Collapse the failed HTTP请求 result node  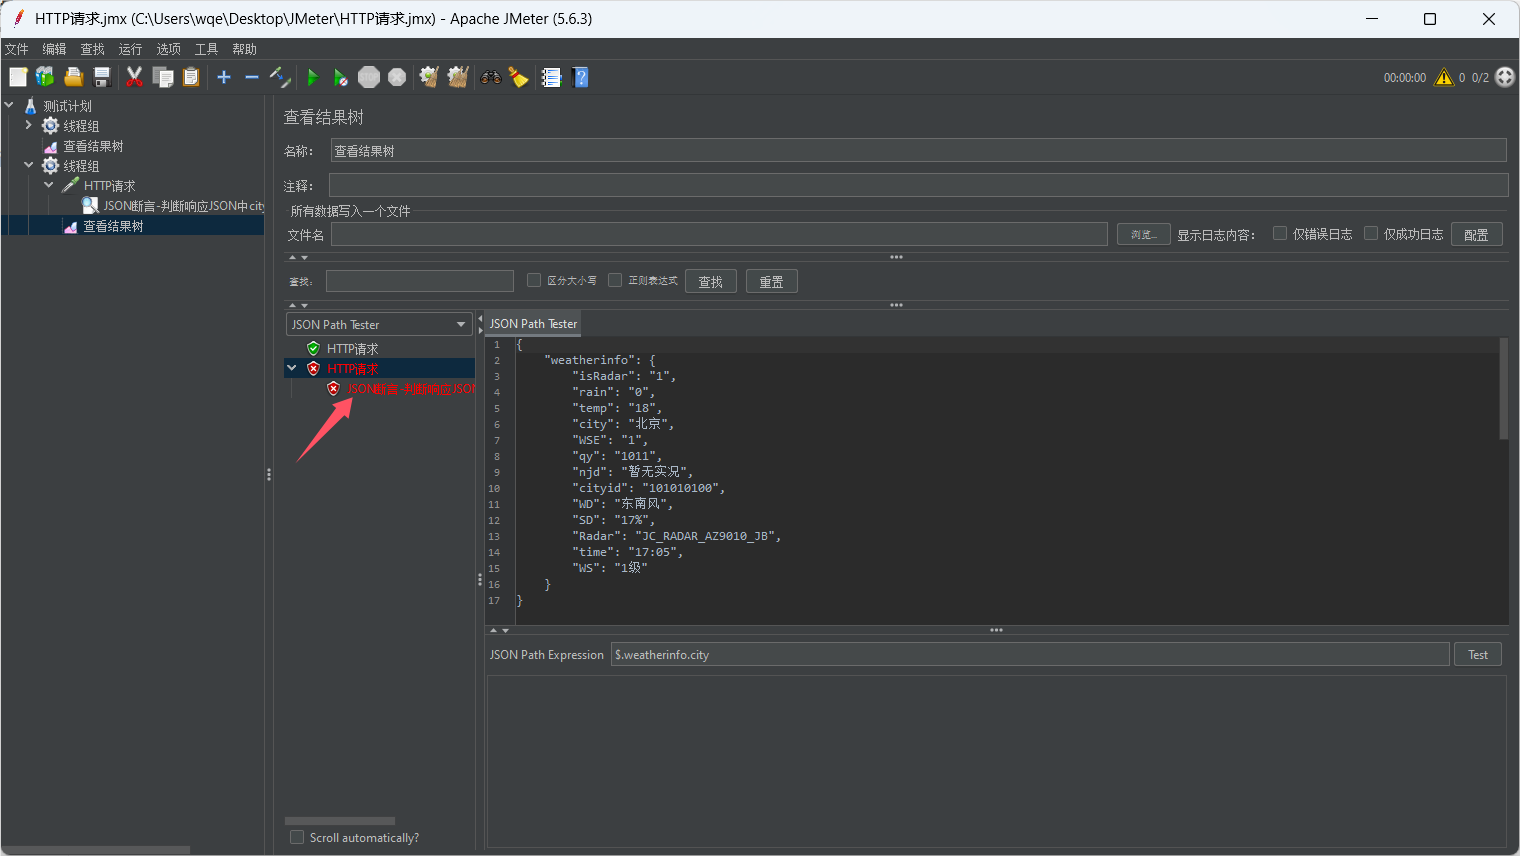[292, 368]
